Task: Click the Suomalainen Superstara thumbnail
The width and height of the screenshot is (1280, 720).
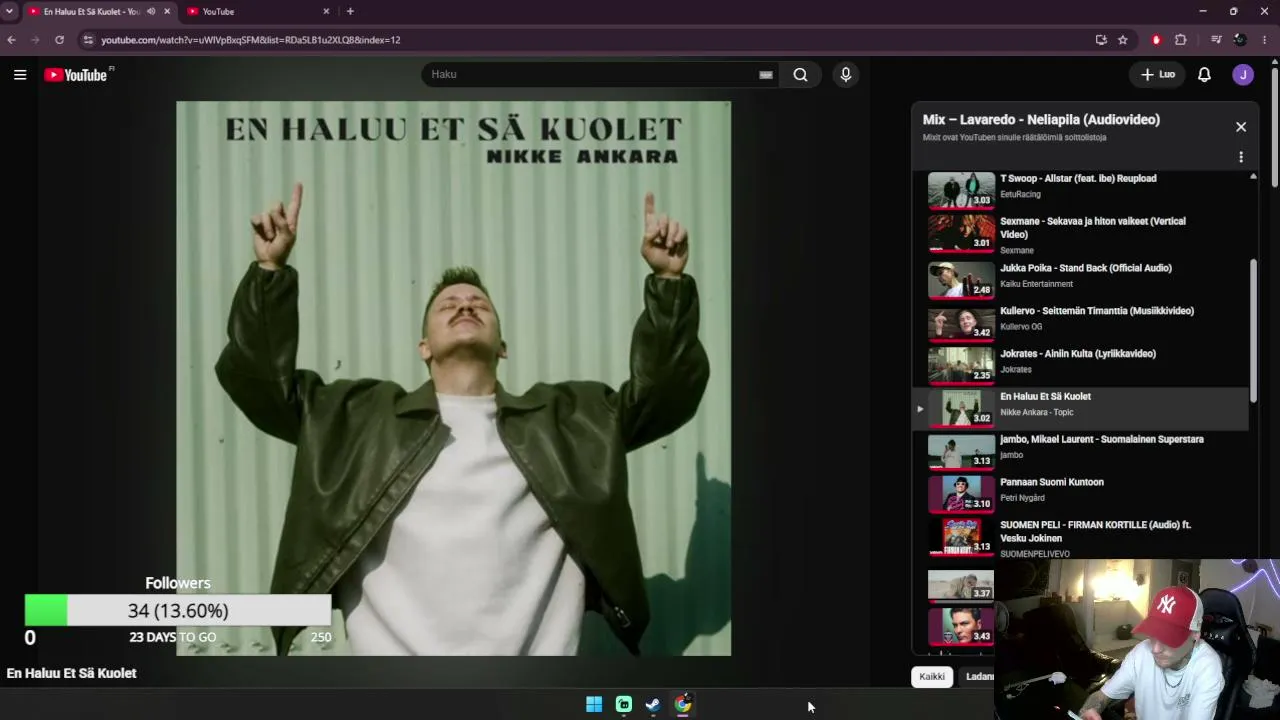Action: (x=961, y=452)
